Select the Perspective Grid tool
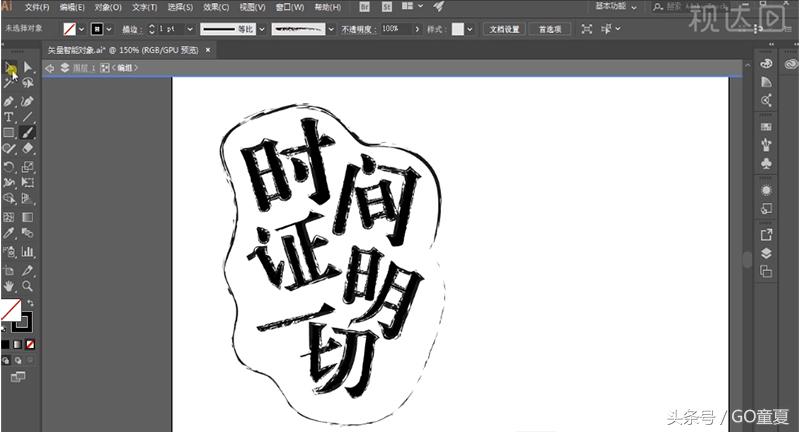Viewport: 800px width, 432px height. click(x=28, y=198)
